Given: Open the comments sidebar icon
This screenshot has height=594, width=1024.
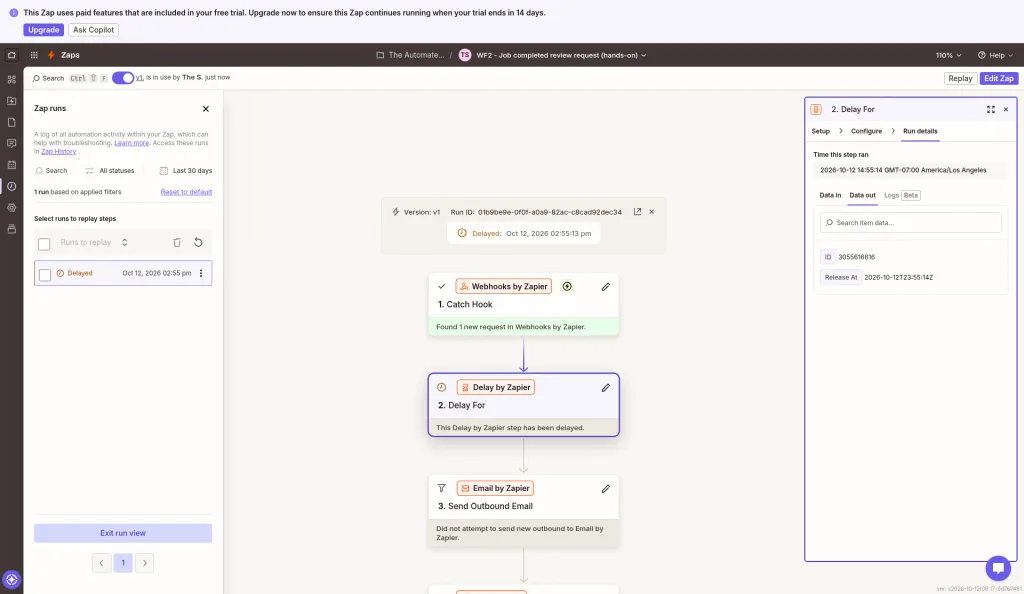Looking at the screenshot, I should [x=11, y=144].
